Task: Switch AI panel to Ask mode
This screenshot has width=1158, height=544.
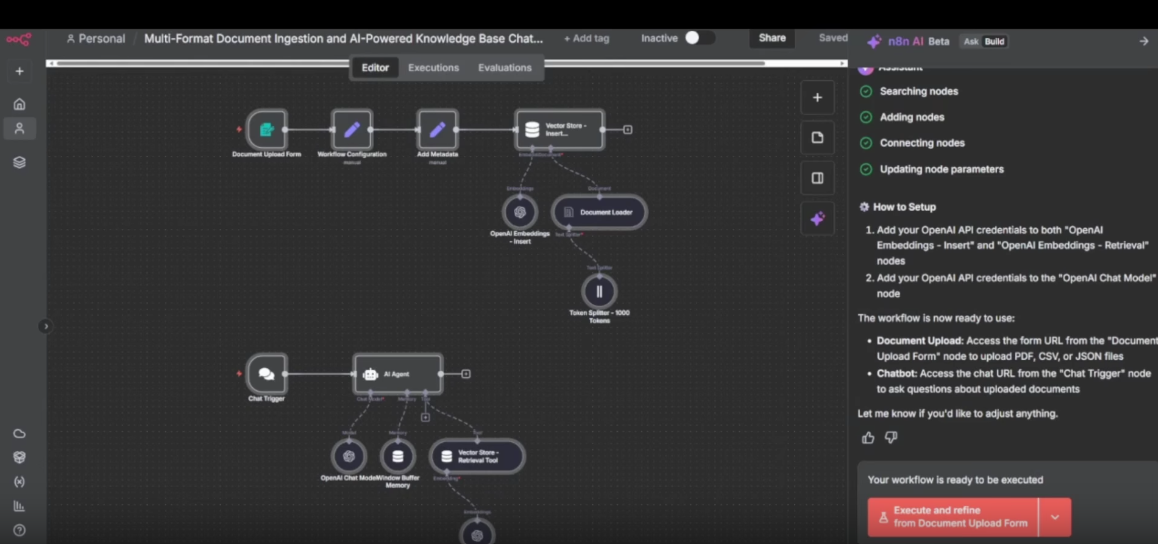Action: point(971,42)
